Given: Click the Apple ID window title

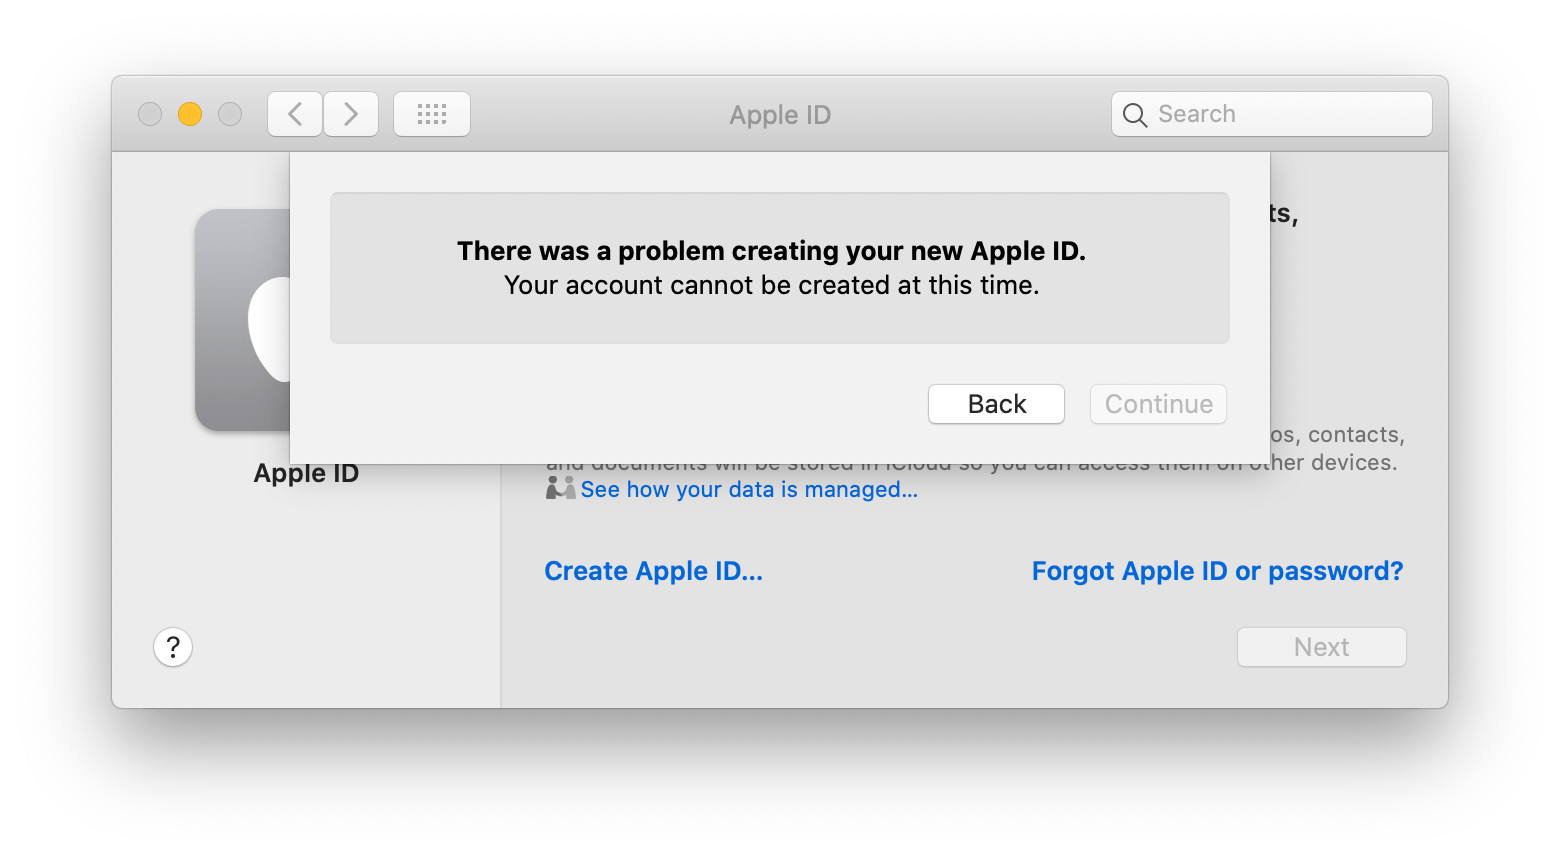Looking at the screenshot, I should pyautogui.click(x=780, y=115).
